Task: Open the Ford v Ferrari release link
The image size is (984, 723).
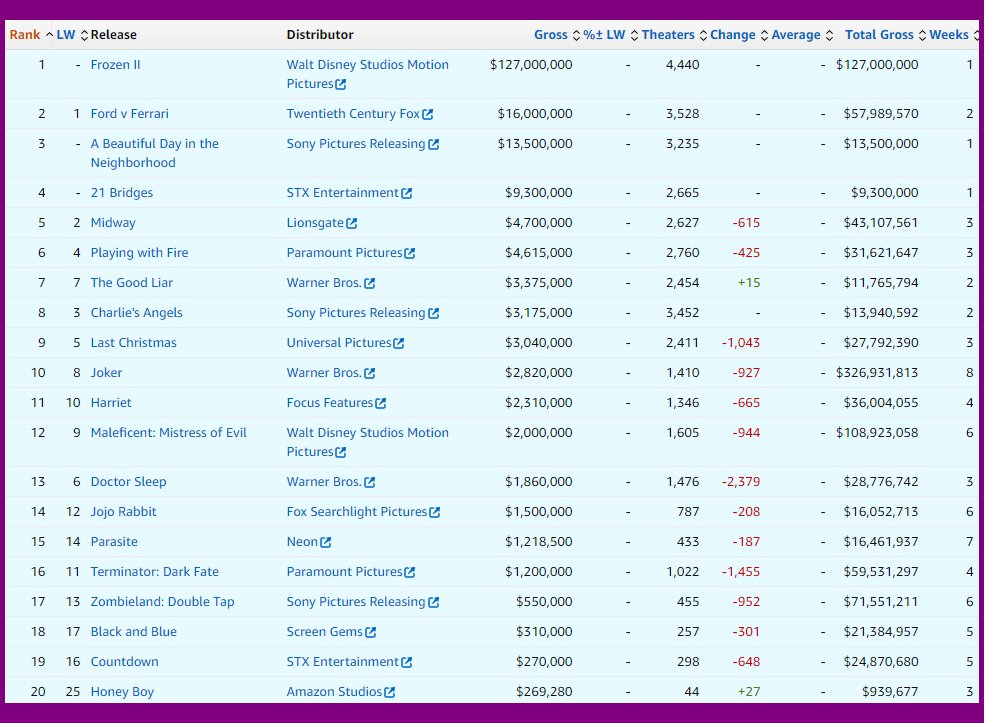Action: tap(129, 114)
